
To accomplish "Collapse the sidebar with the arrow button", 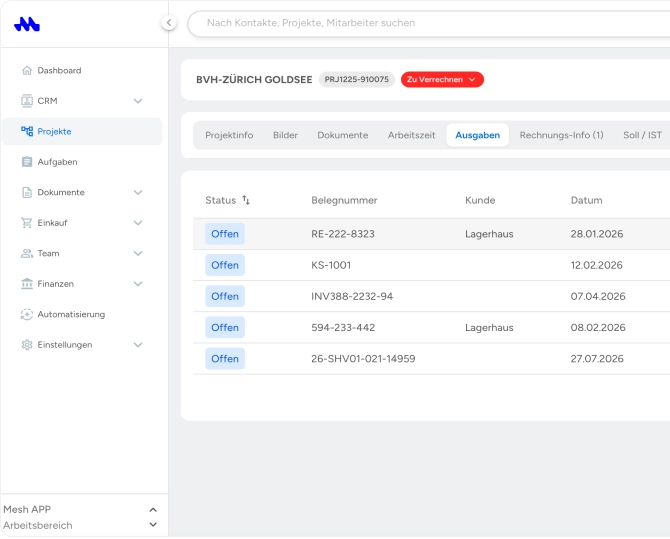I will coord(169,23).
